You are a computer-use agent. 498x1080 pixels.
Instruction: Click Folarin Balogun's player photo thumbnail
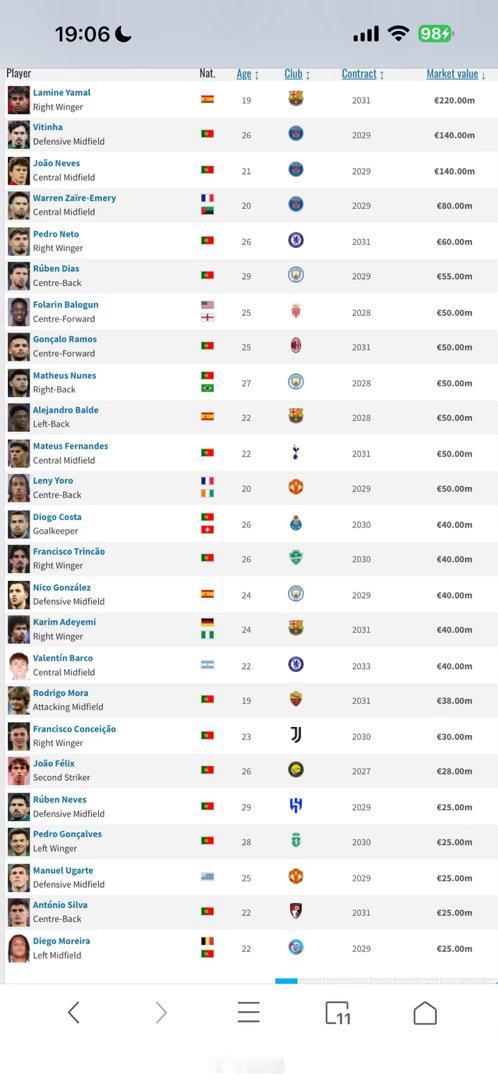point(19,311)
